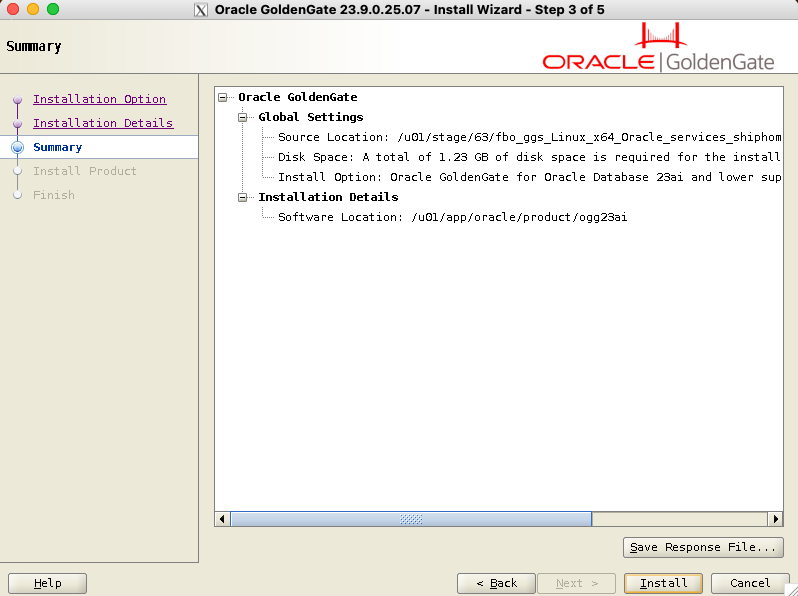
Task: Click the Back button
Action: point(496,583)
